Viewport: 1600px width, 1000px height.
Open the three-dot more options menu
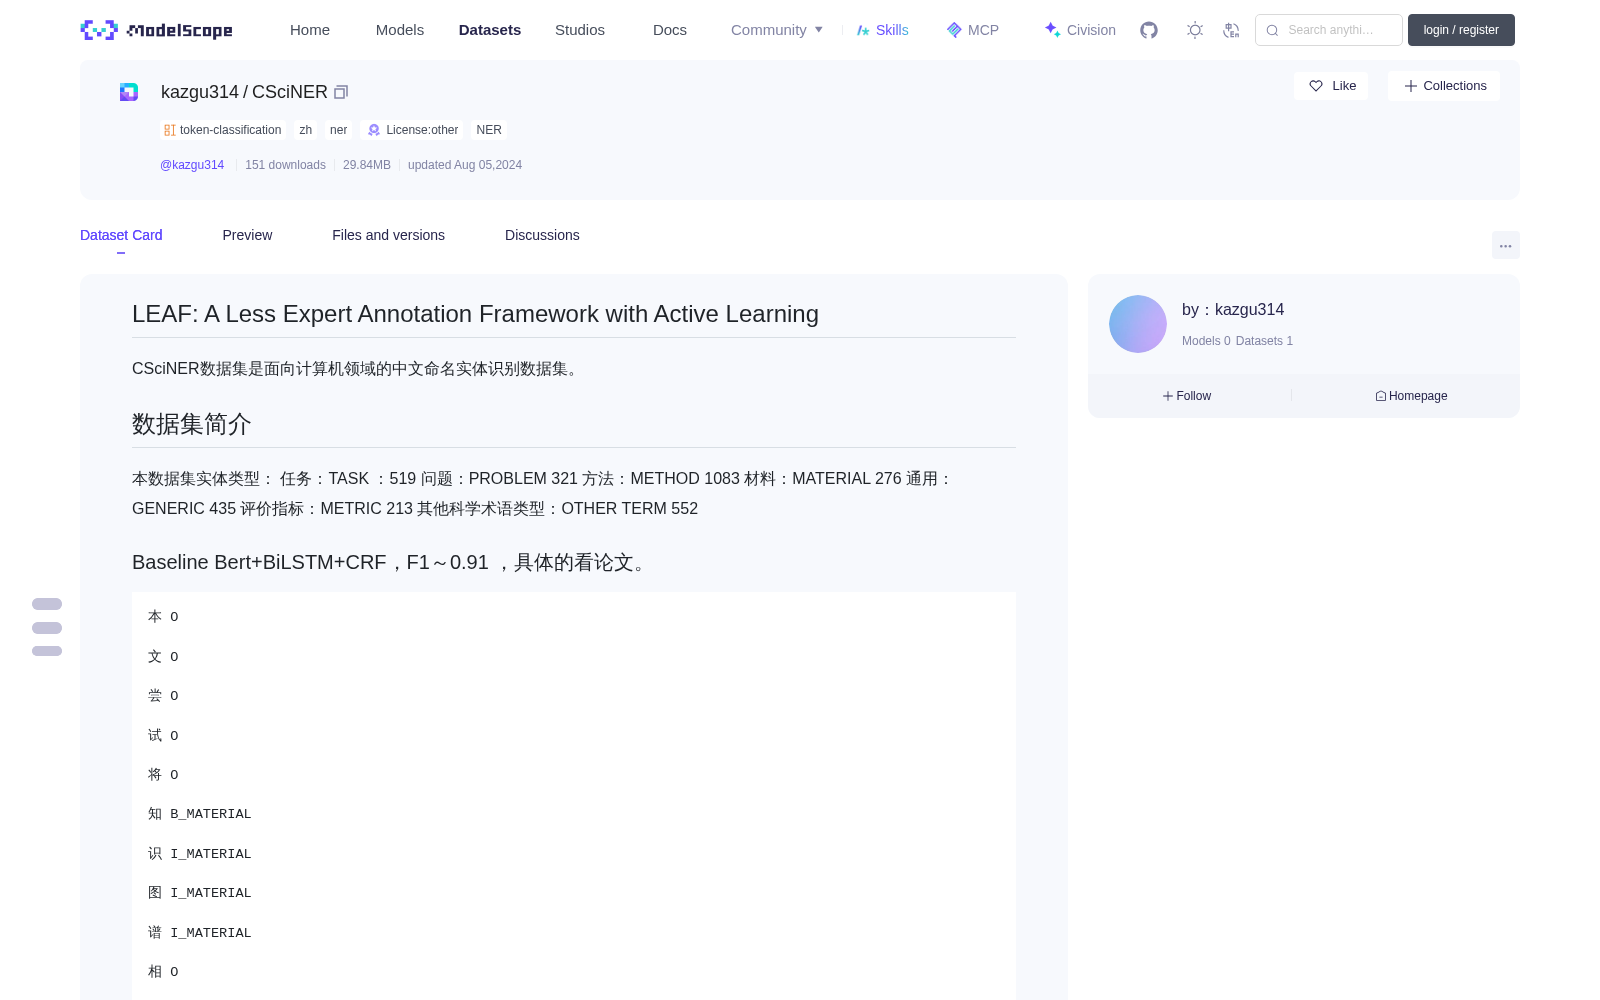1506,245
